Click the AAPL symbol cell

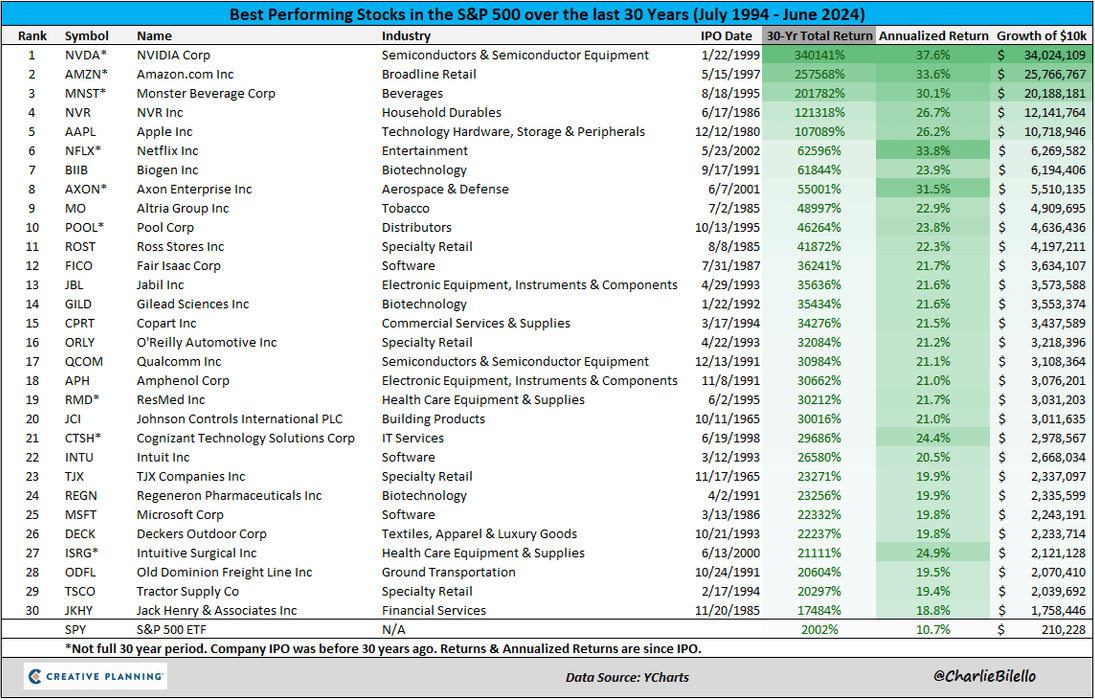[80, 132]
